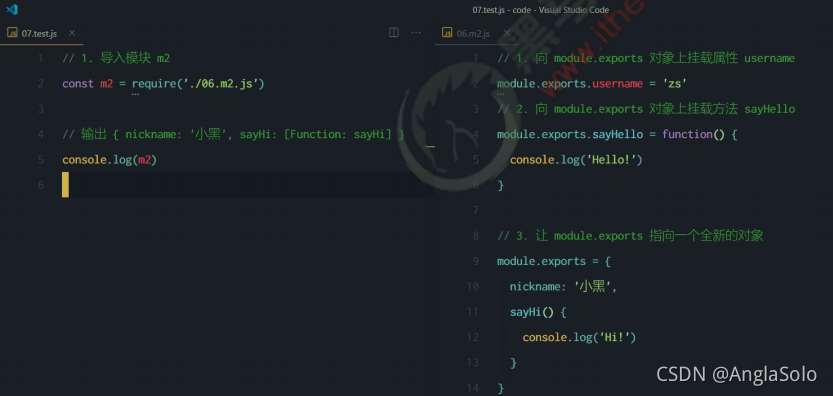833x396 pixels.
Task: Place cursor on empty line 6 in 07.test.js
Action: pyautogui.click(x=248, y=185)
